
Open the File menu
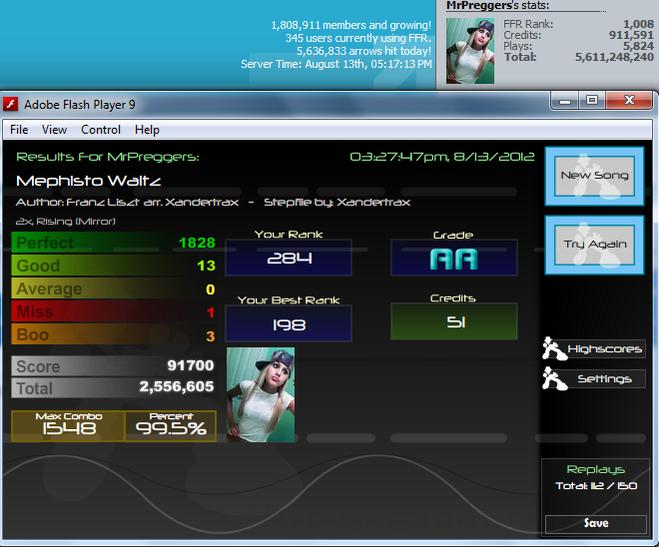tap(19, 130)
